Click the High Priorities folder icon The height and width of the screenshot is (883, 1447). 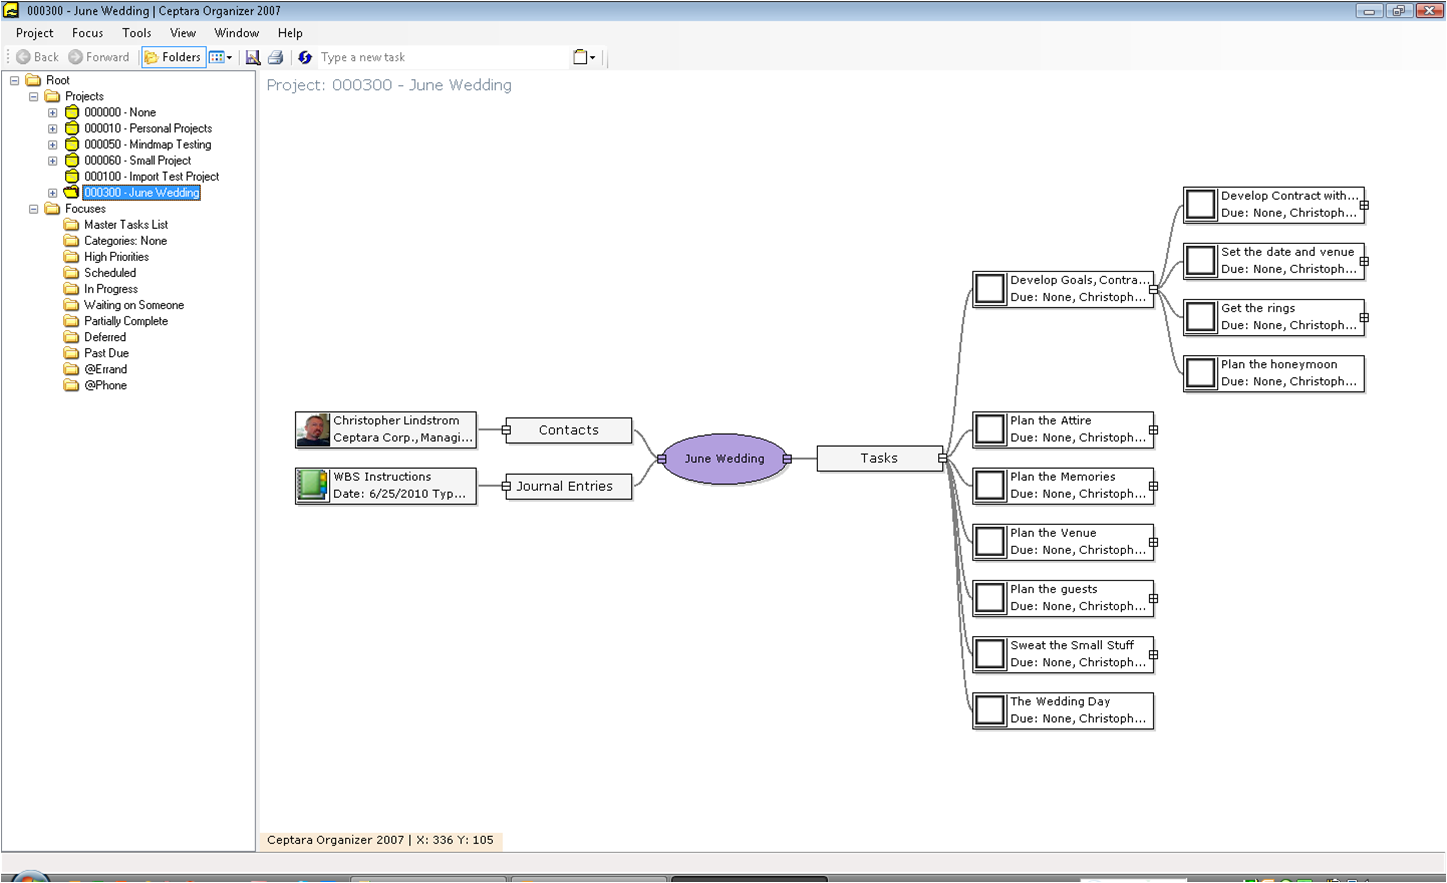point(71,257)
